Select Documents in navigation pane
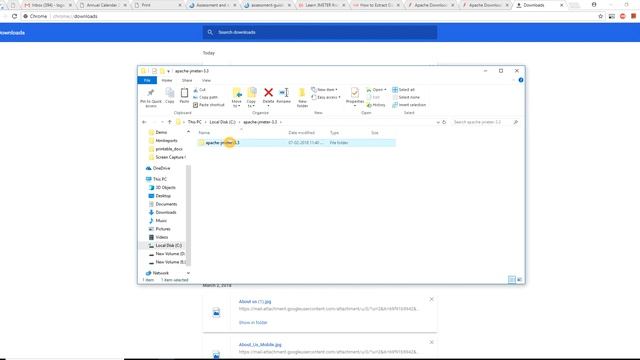Viewport: 640px width, 360px height. pyautogui.click(x=163, y=204)
